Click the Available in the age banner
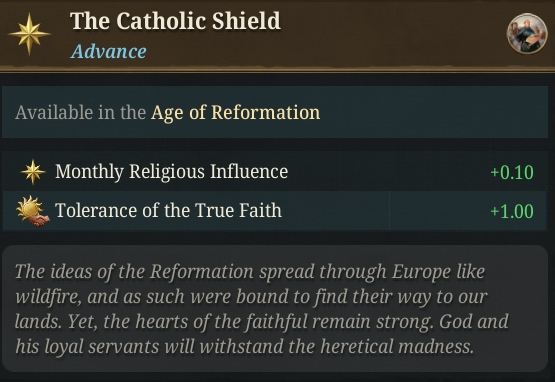This screenshot has width=555, height=382. pos(275,112)
